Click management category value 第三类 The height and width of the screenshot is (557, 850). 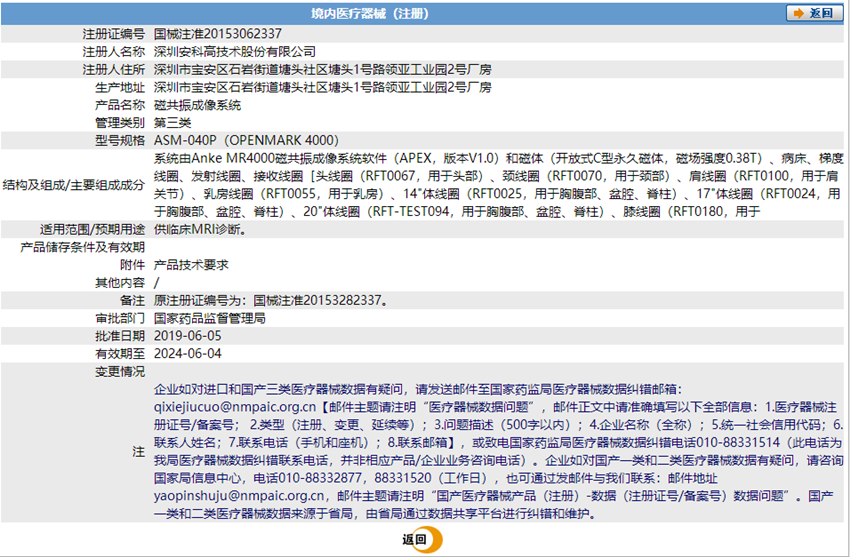pyautogui.click(x=172, y=122)
